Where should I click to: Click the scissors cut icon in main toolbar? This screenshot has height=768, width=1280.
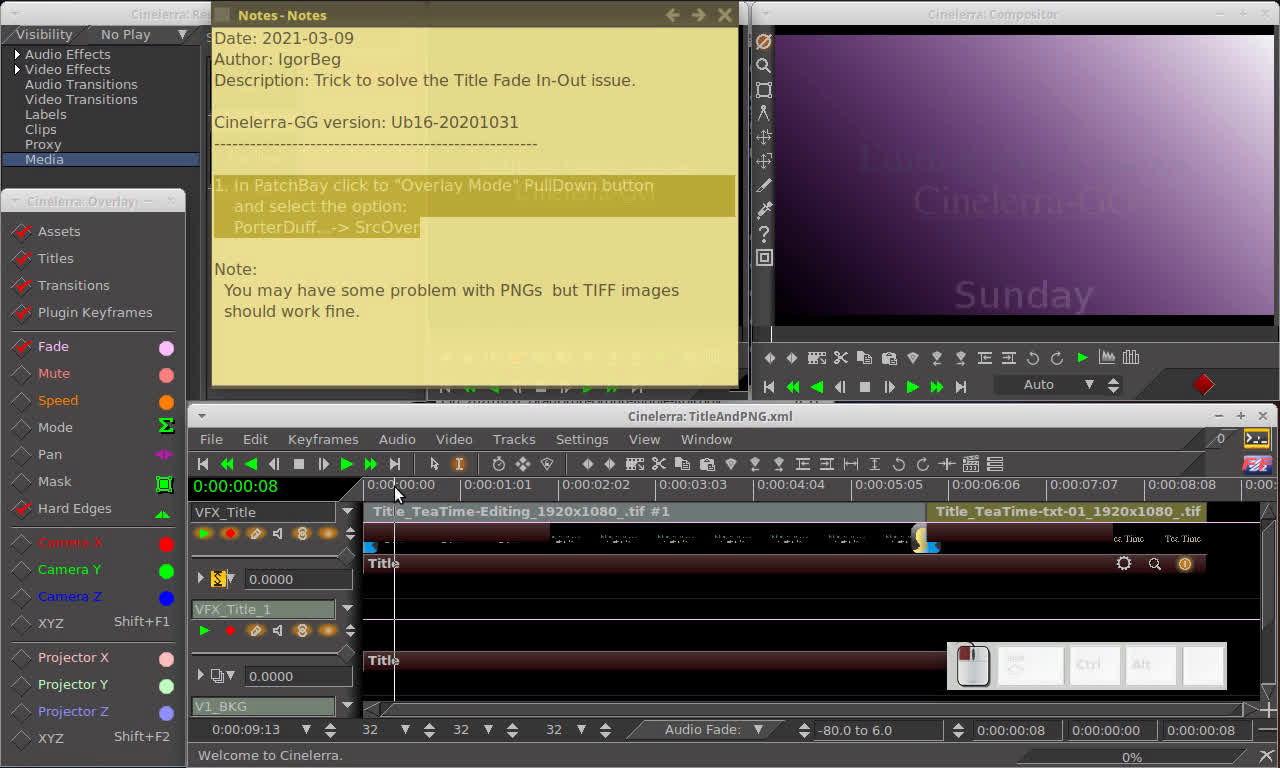659,464
